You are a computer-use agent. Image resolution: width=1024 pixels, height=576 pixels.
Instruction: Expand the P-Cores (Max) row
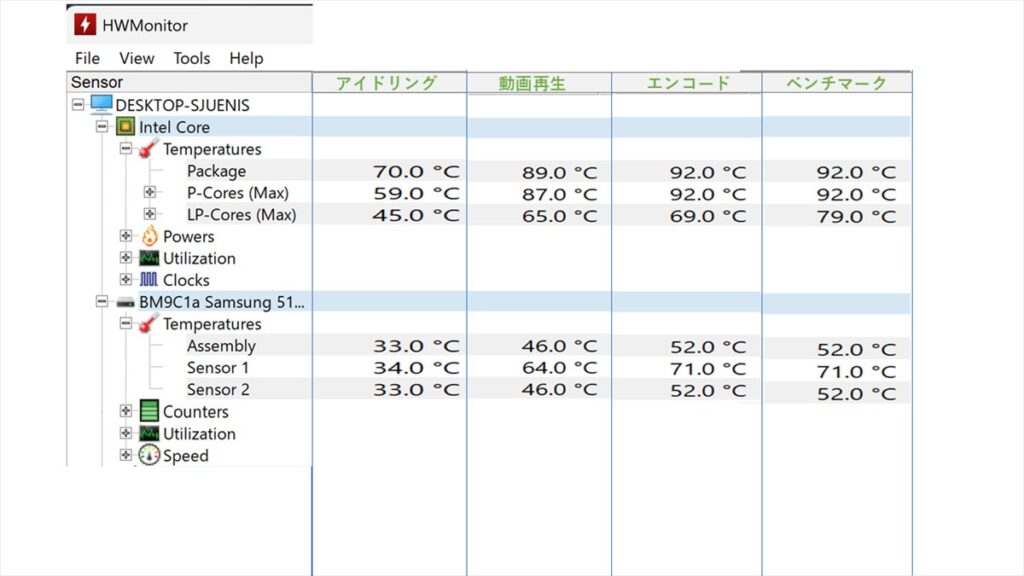pos(150,192)
